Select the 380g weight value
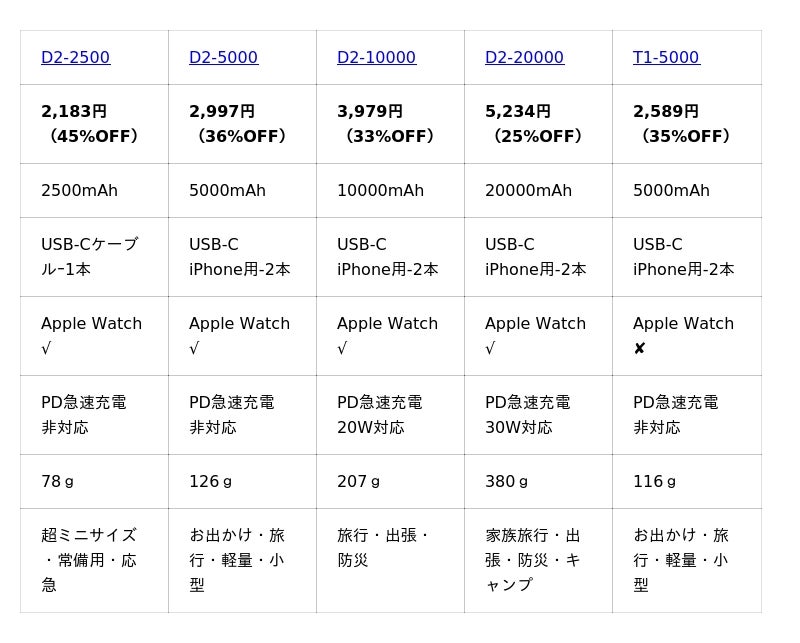 click(x=506, y=482)
